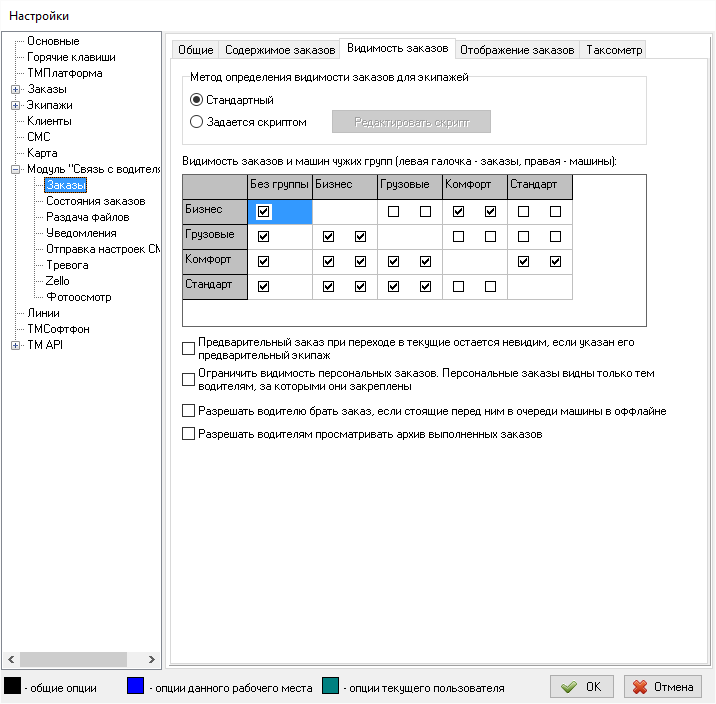The height and width of the screenshot is (704, 716).
Task: Select the Стандартный radio button
Action: [197, 100]
